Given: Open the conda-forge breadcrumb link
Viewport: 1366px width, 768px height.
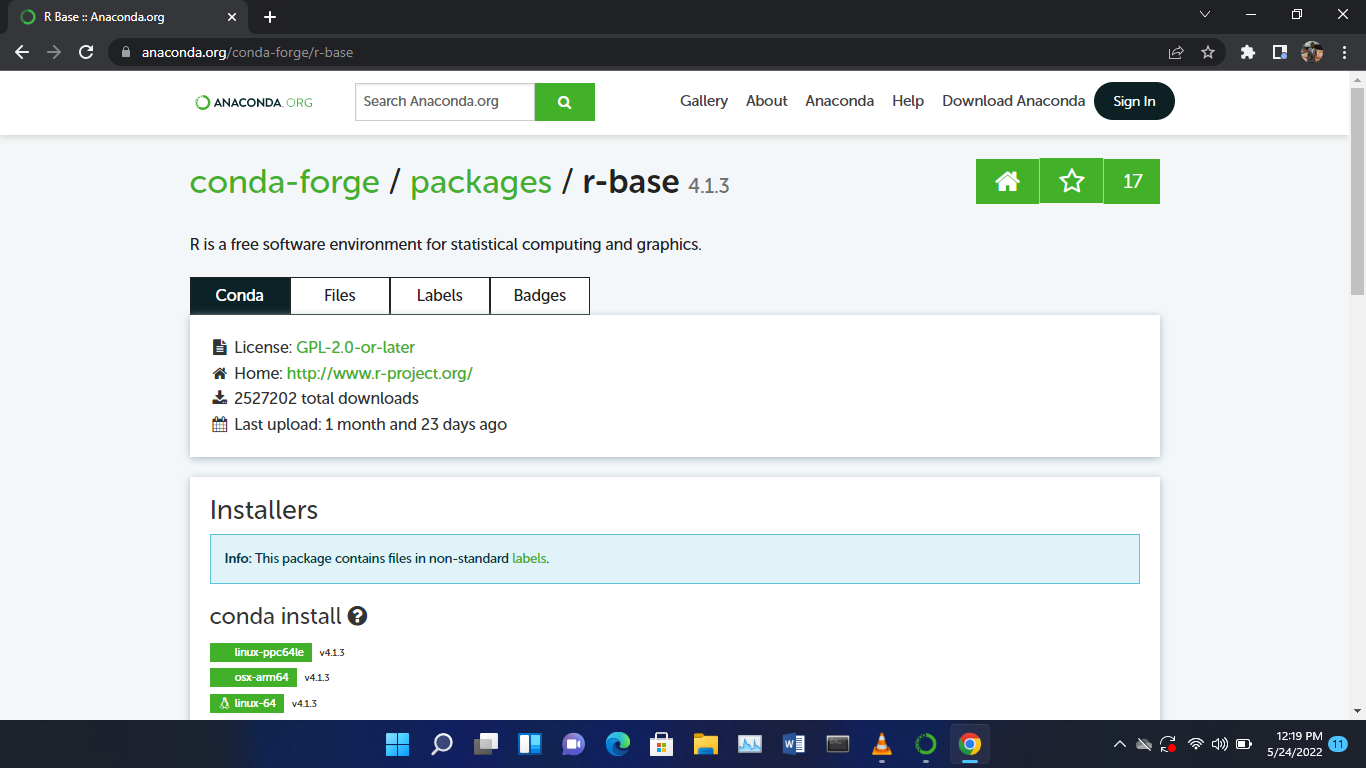Looking at the screenshot, I should tap(285, 182).
